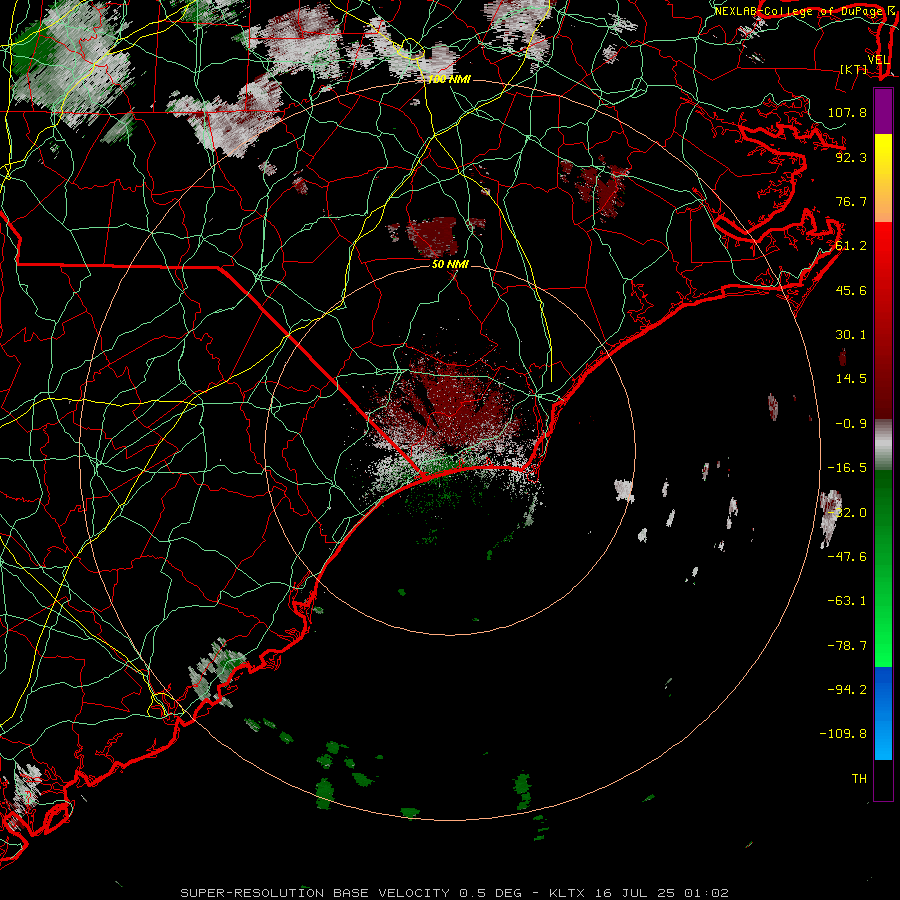
Task: Click the 30.1 legend value
Action: (x=851, y=335)
